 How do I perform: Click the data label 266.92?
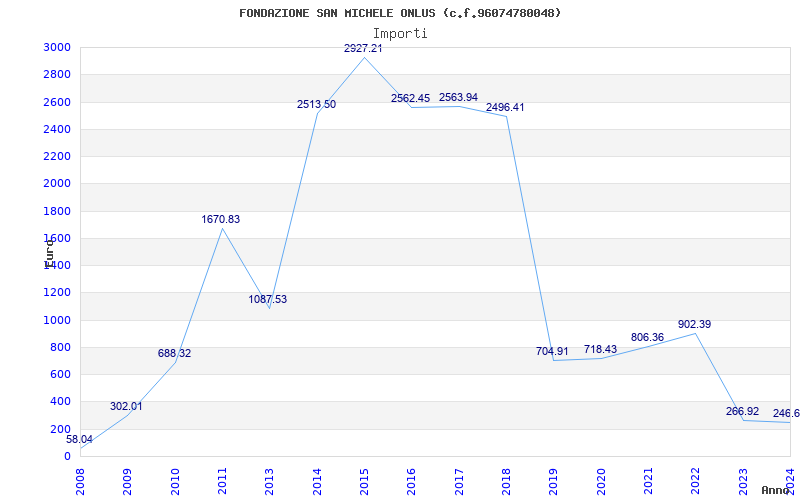tap(742, 412)
